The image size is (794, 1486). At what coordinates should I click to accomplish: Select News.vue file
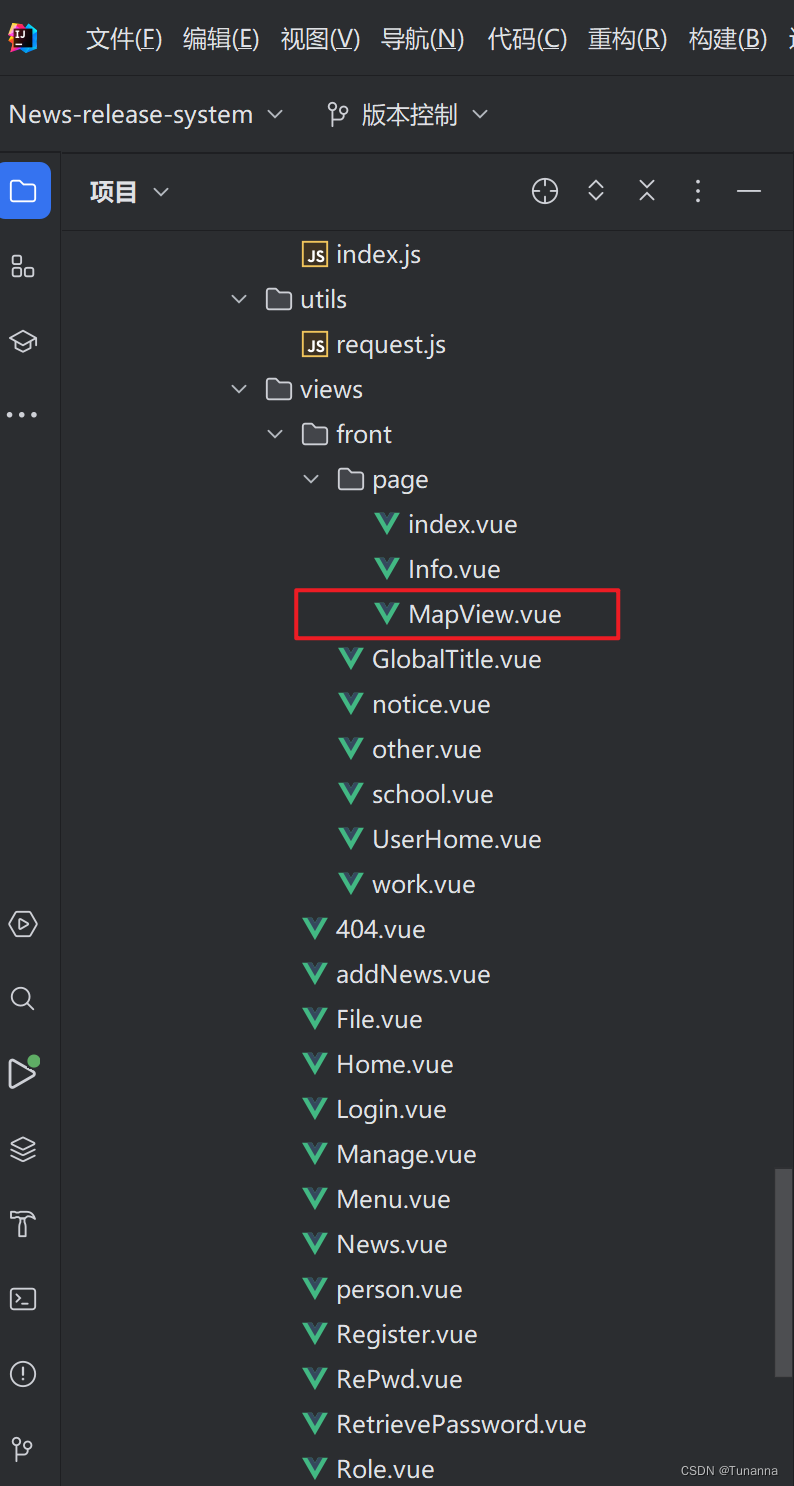point(391,1244)
